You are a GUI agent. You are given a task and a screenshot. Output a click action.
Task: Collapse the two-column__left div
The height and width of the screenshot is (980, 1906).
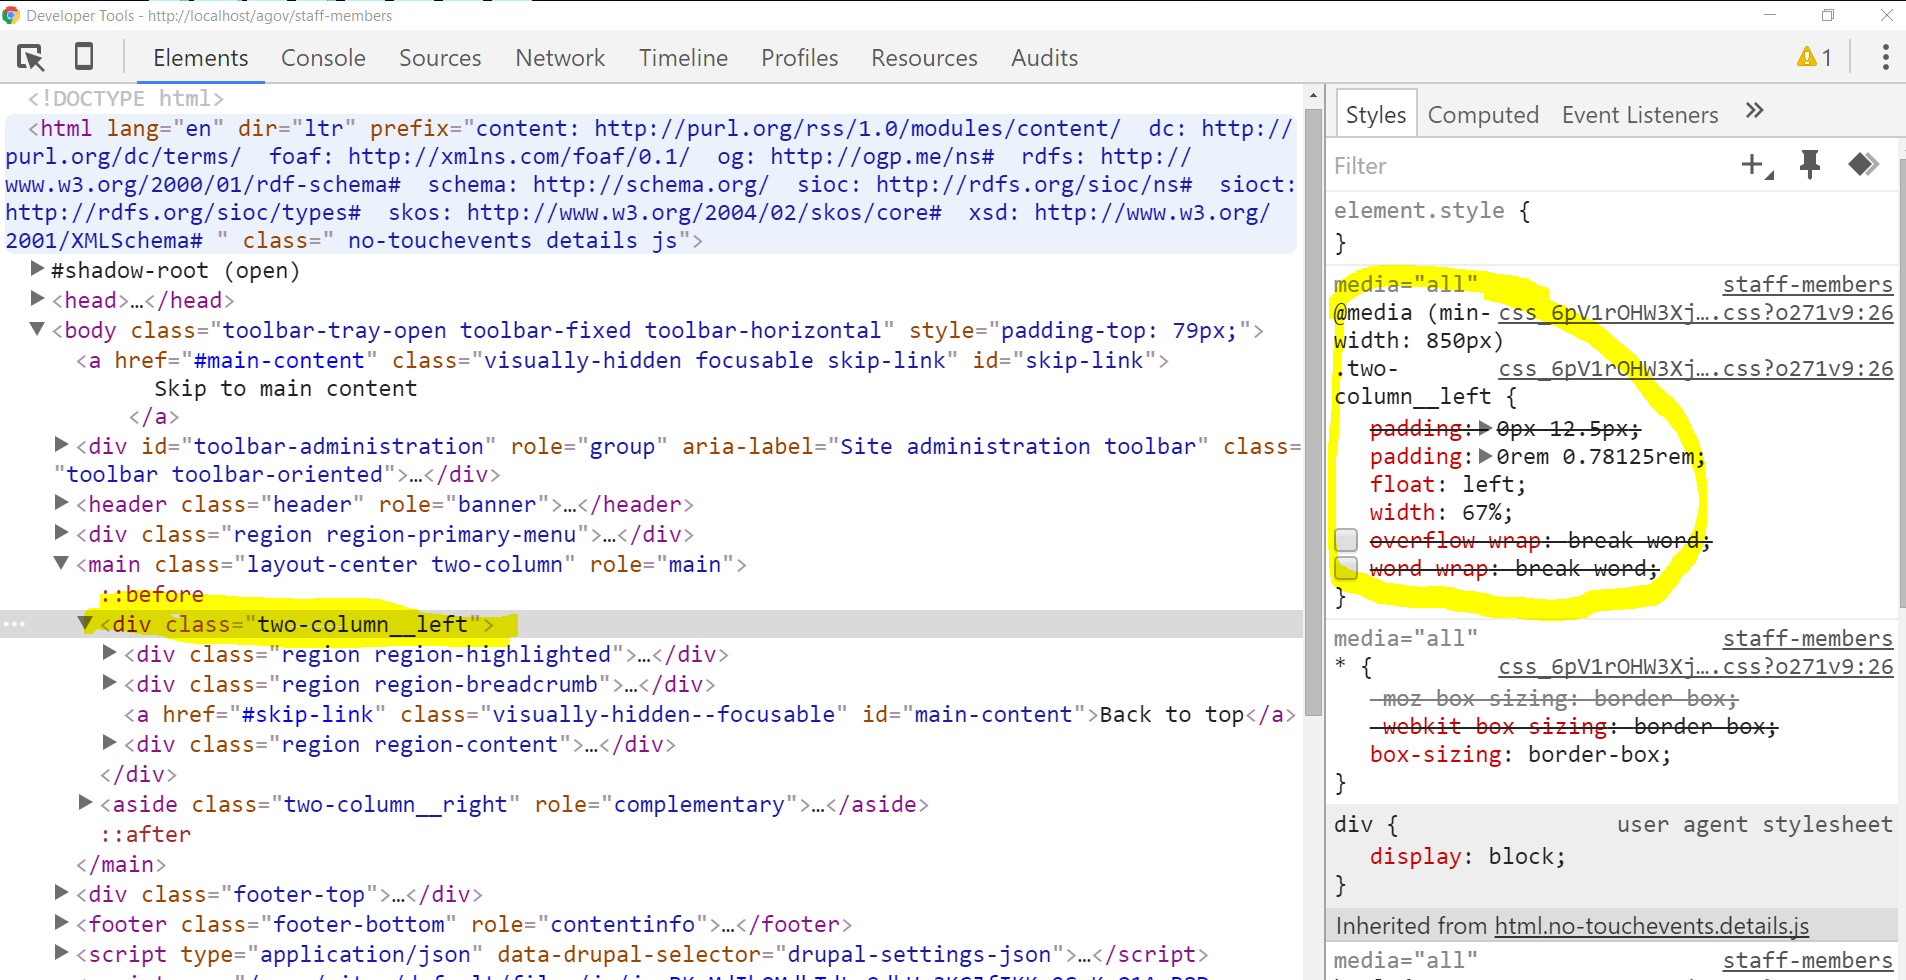85,623
